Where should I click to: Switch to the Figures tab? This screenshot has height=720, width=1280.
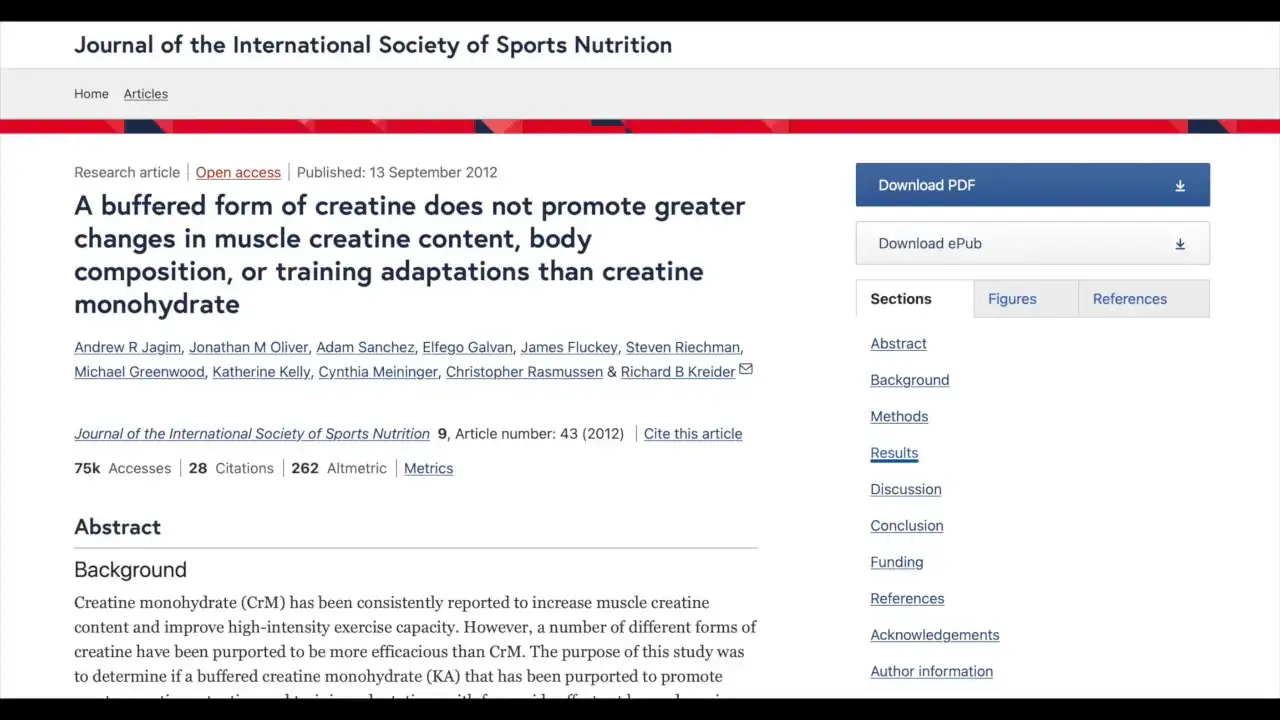[x=1026, y=299]
